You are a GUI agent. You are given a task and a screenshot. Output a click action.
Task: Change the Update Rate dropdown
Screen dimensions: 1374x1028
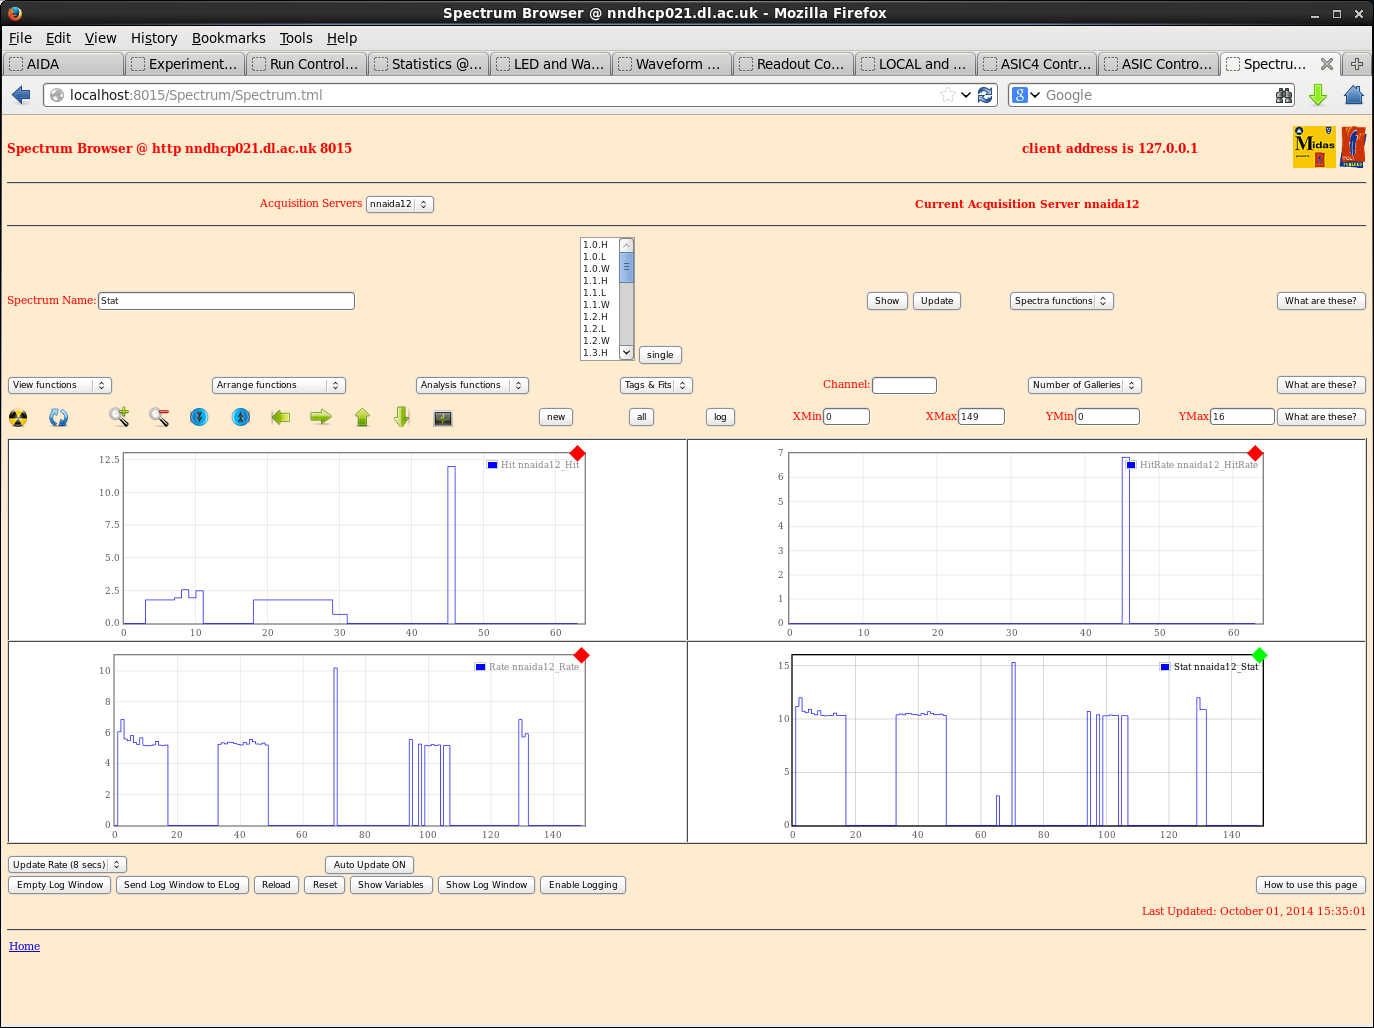click(x=68, y=865)
